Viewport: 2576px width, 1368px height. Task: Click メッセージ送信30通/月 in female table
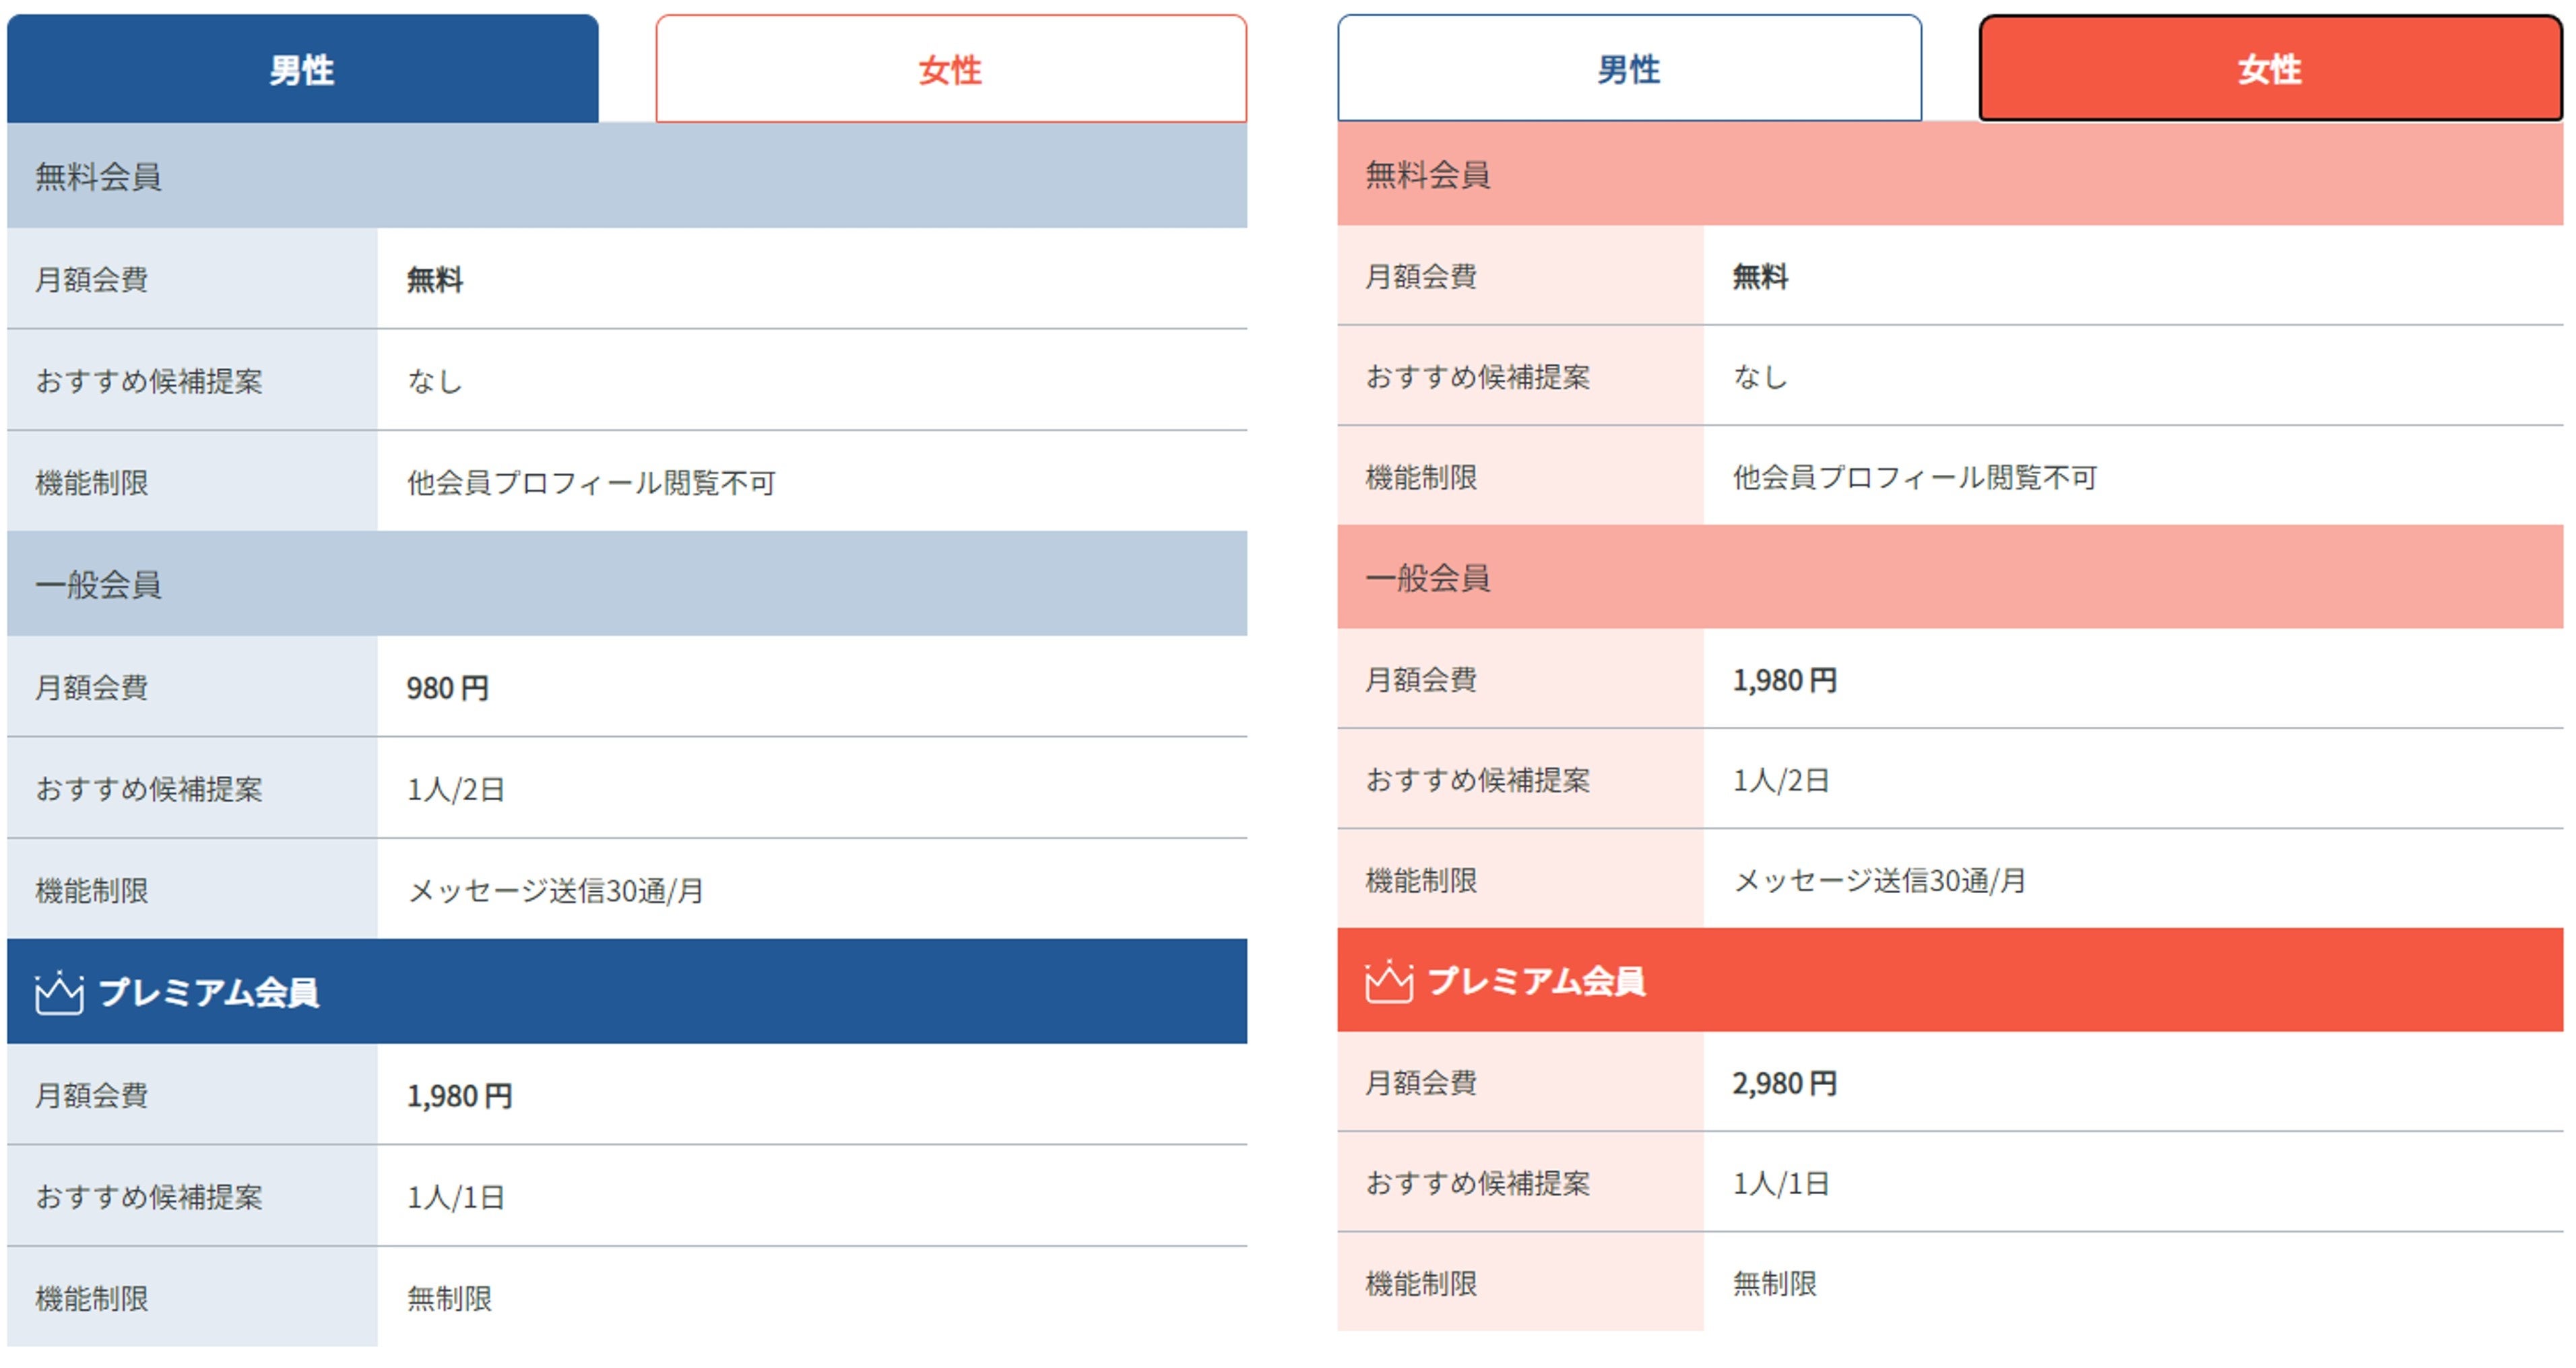[x=1879, y=881]
